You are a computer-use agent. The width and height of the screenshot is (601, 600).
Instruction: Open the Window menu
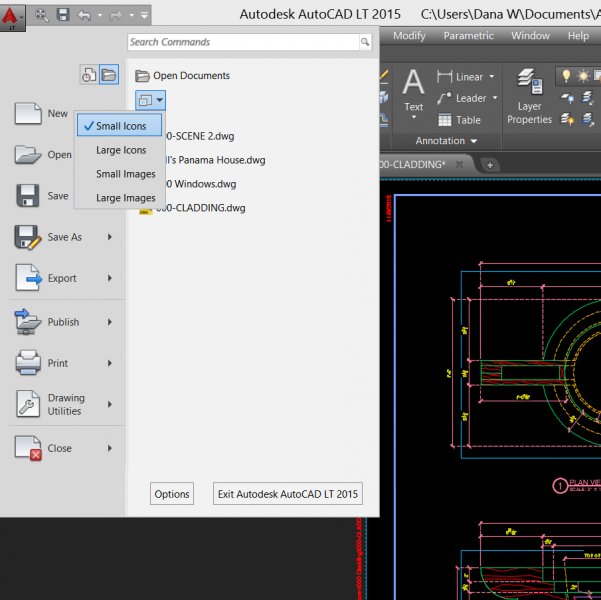[x=530, y=36]
